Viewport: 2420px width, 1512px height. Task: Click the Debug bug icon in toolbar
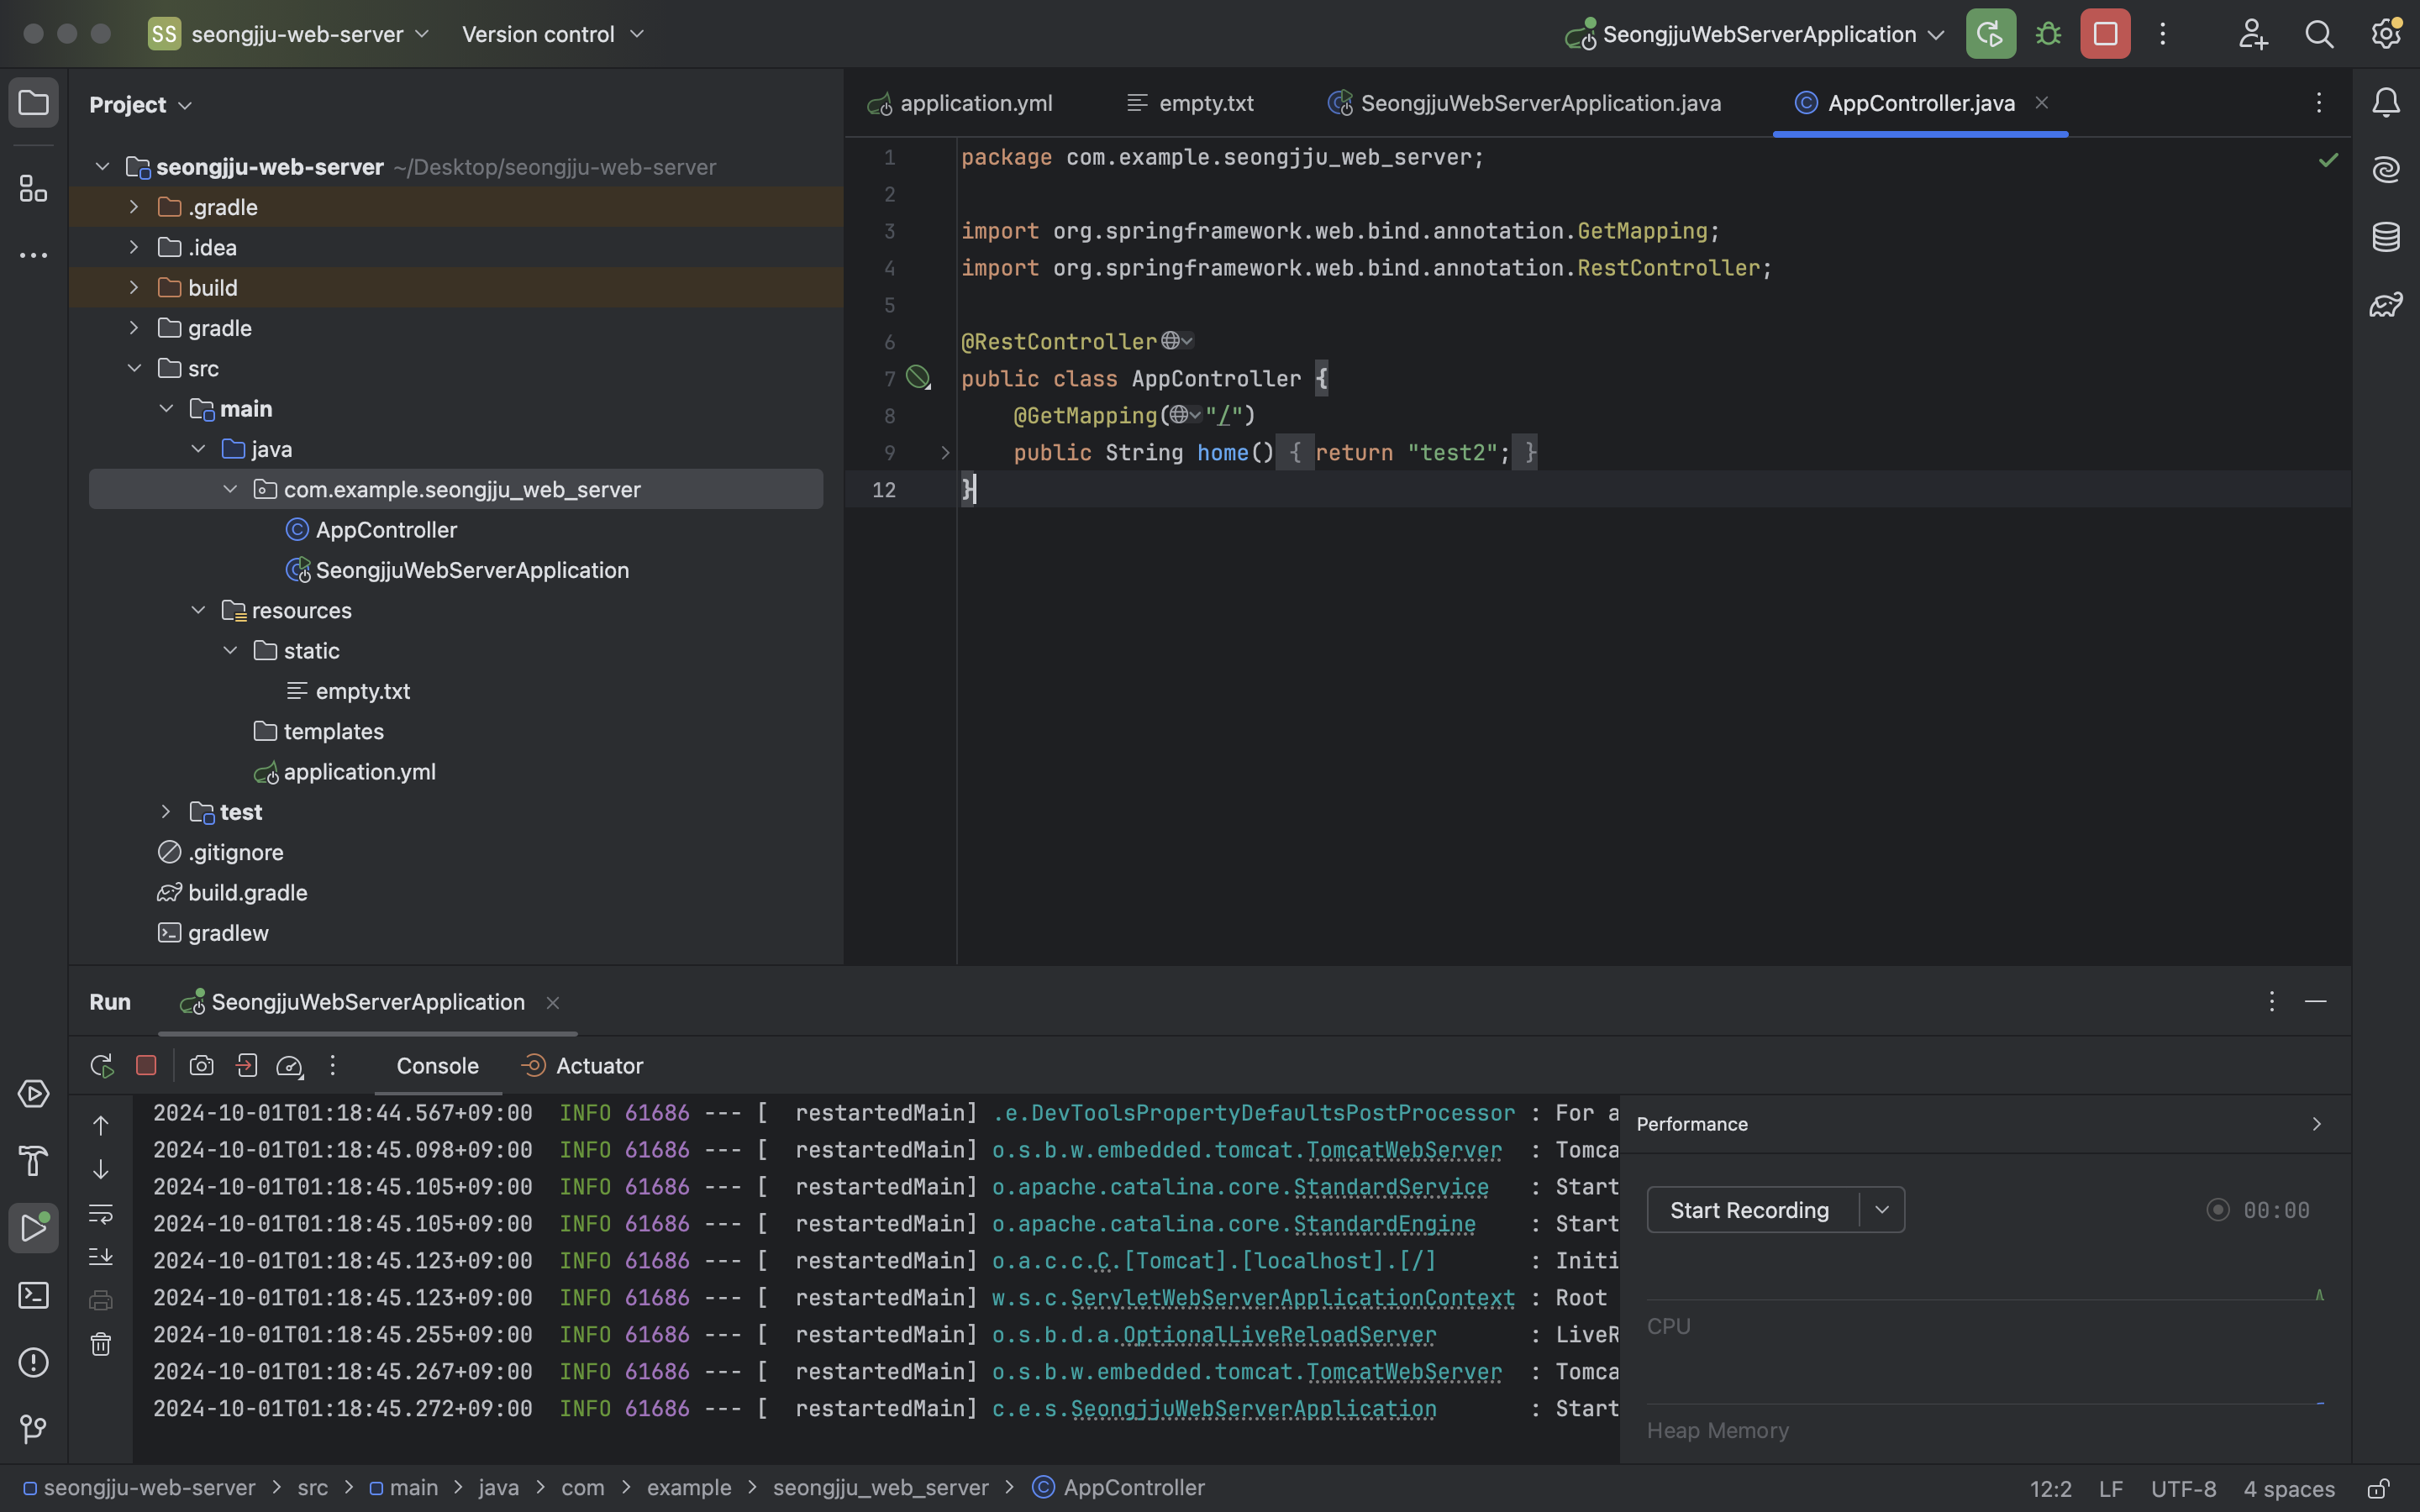pos(2048,34)
